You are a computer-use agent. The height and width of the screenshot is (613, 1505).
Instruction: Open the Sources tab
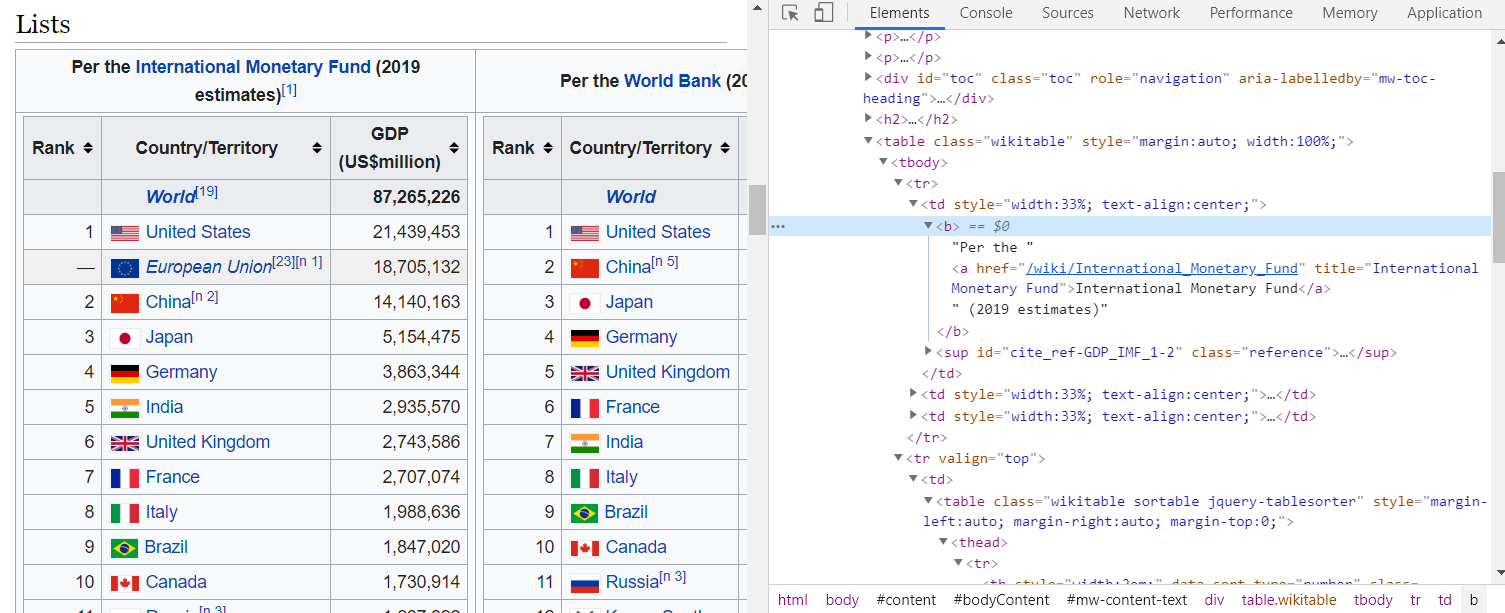click(1068, 13)
